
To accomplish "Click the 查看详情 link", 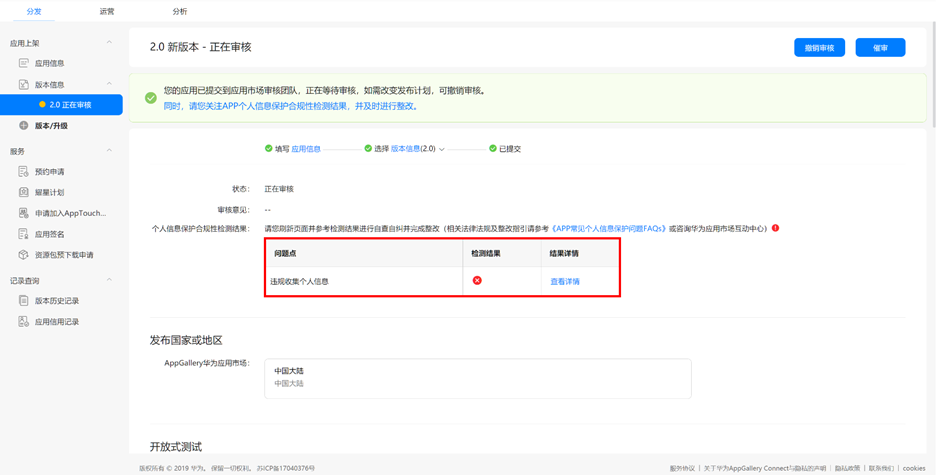I will (x=565, y=282).
